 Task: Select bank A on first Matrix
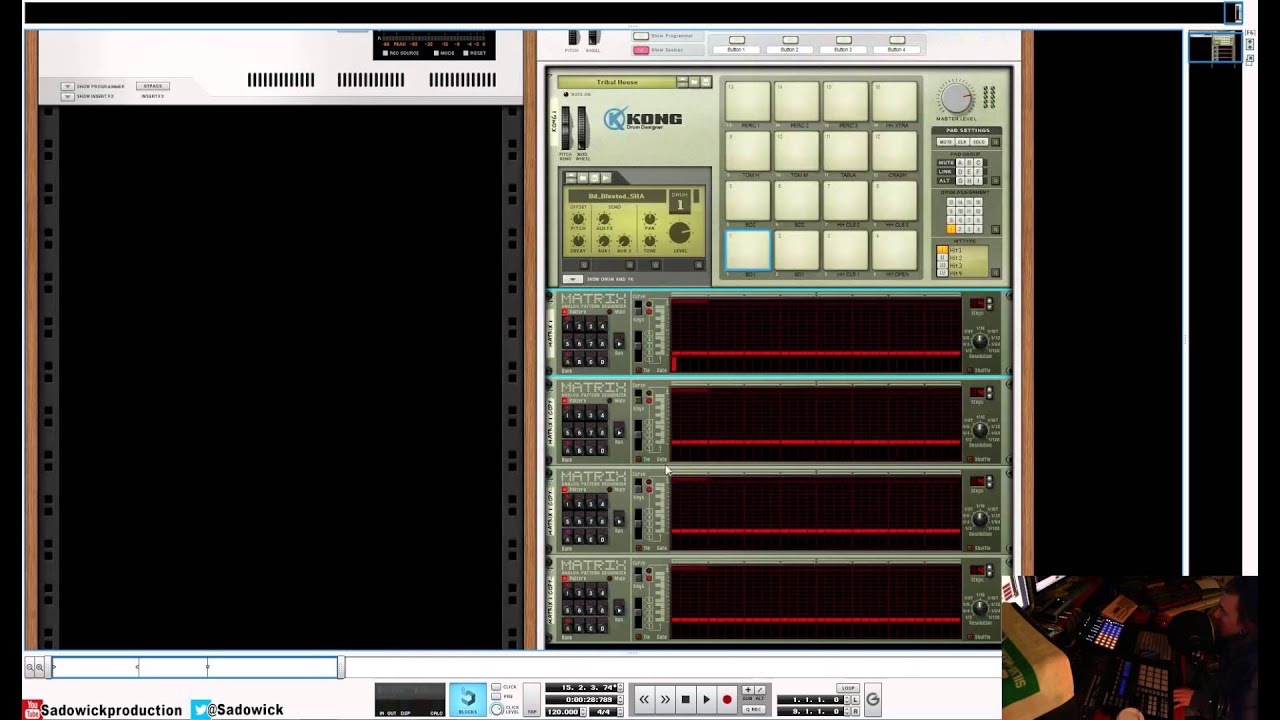pyautogui.click(x=568, y=359)
